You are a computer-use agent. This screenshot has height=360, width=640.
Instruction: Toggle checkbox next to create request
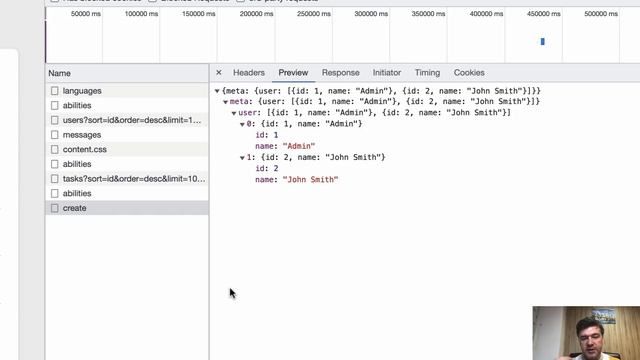[x=55, y=208]
